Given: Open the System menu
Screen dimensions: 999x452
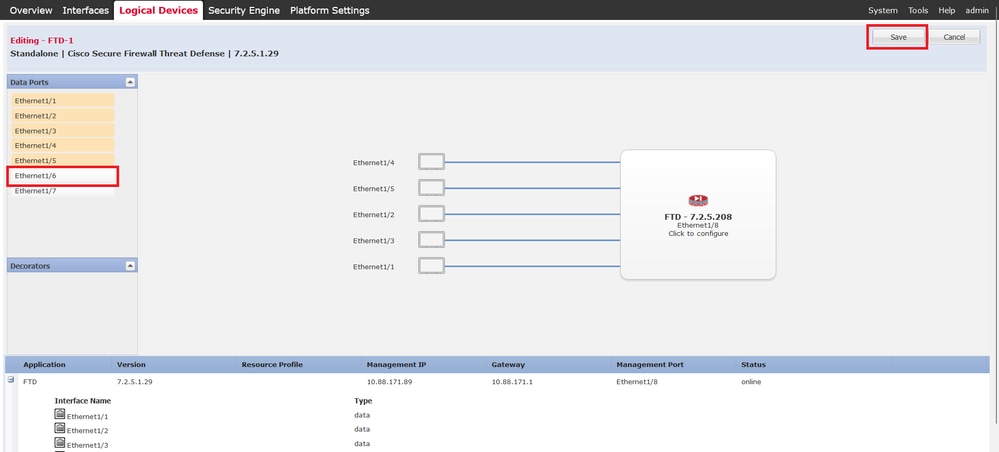Looking at the screenshot, I should [x=882, y=10].
